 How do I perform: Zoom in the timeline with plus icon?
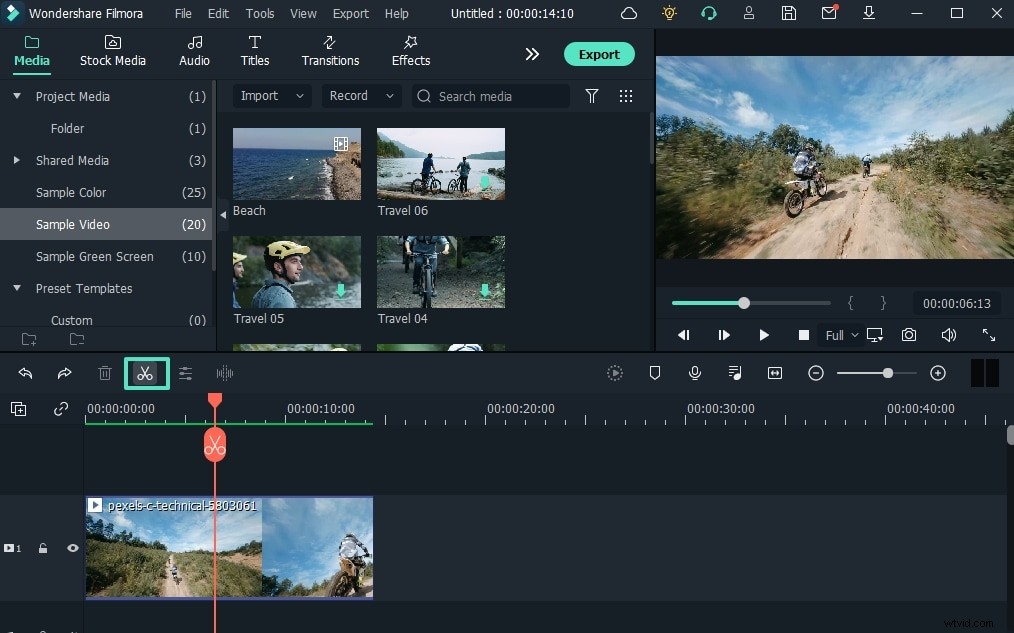pos(938,372)
